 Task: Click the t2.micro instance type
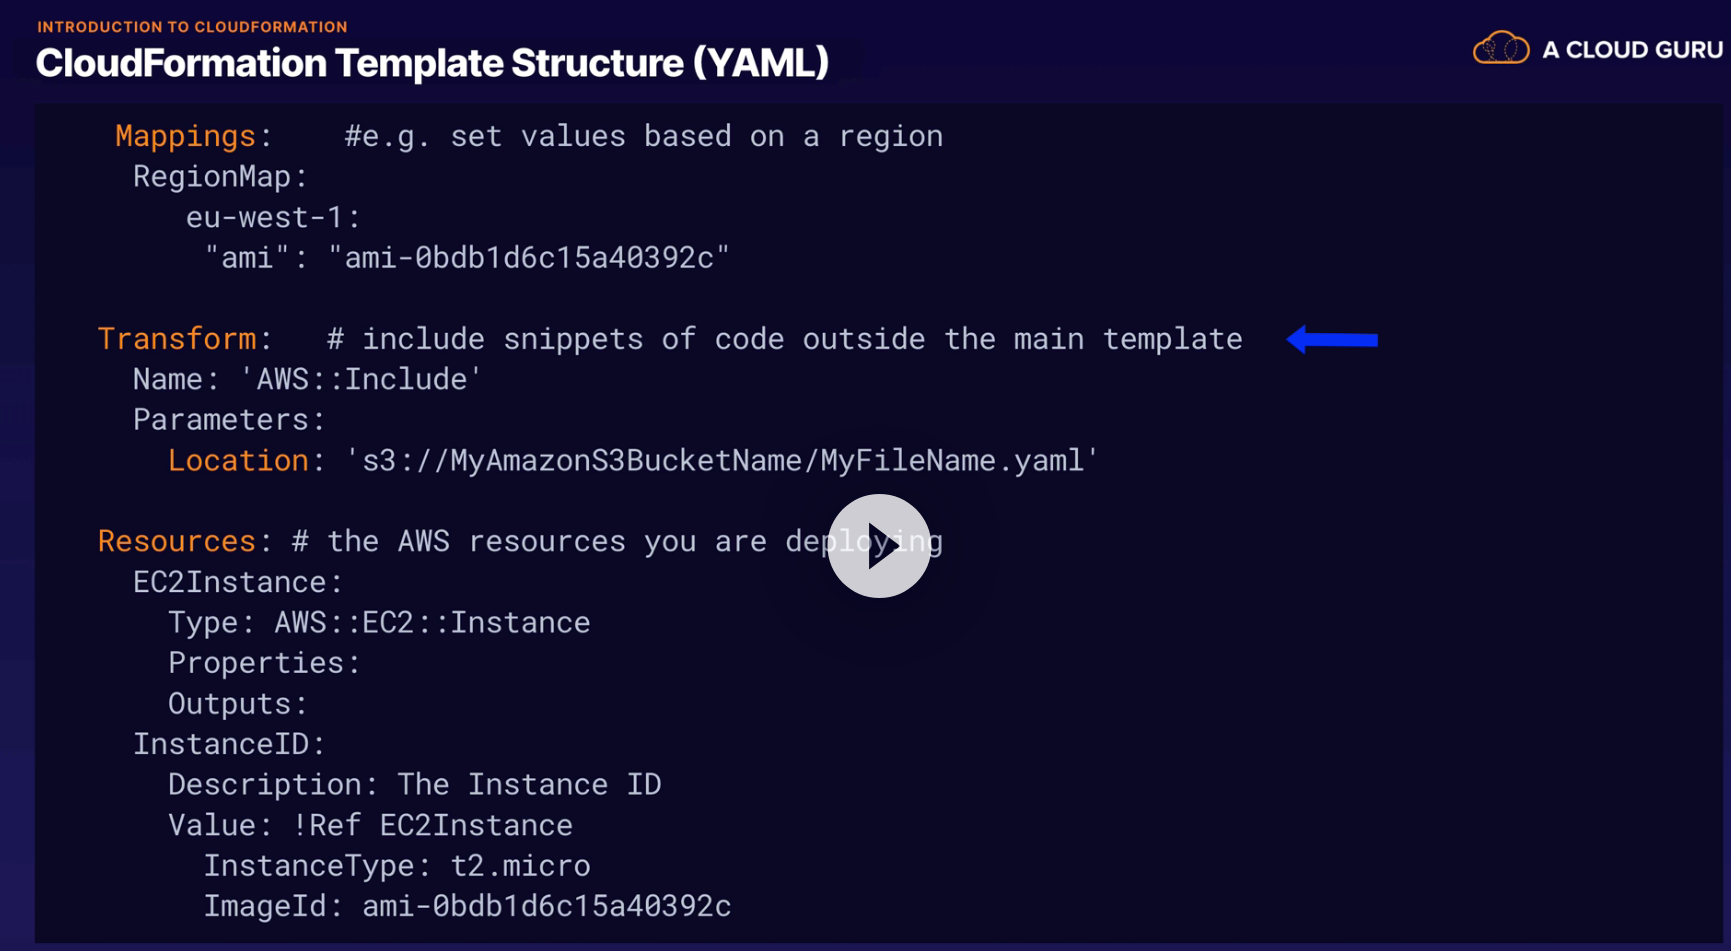click(x=520, y=865)
